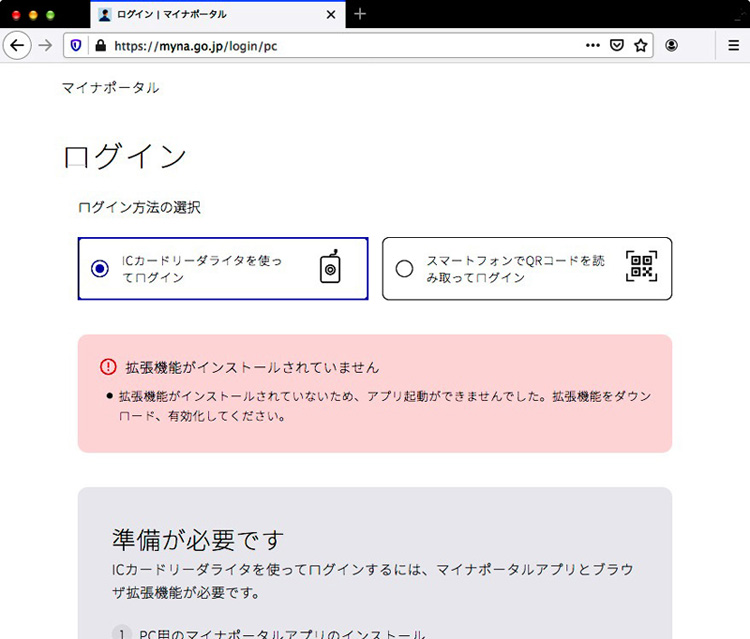This screenshot has width=750, height=639.
Task: Bookmark this page with the star icon
Action: coord(641,45)
